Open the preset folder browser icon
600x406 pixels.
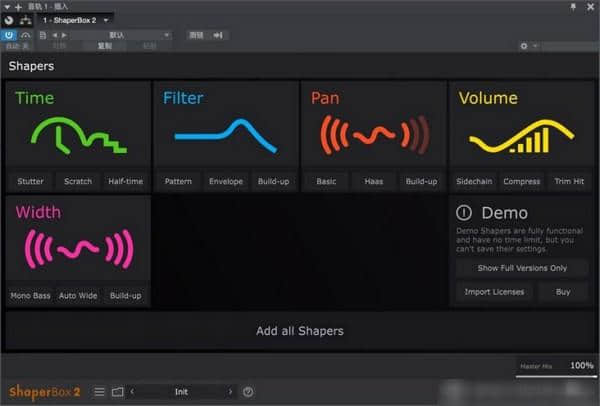(x=117, y=391)
